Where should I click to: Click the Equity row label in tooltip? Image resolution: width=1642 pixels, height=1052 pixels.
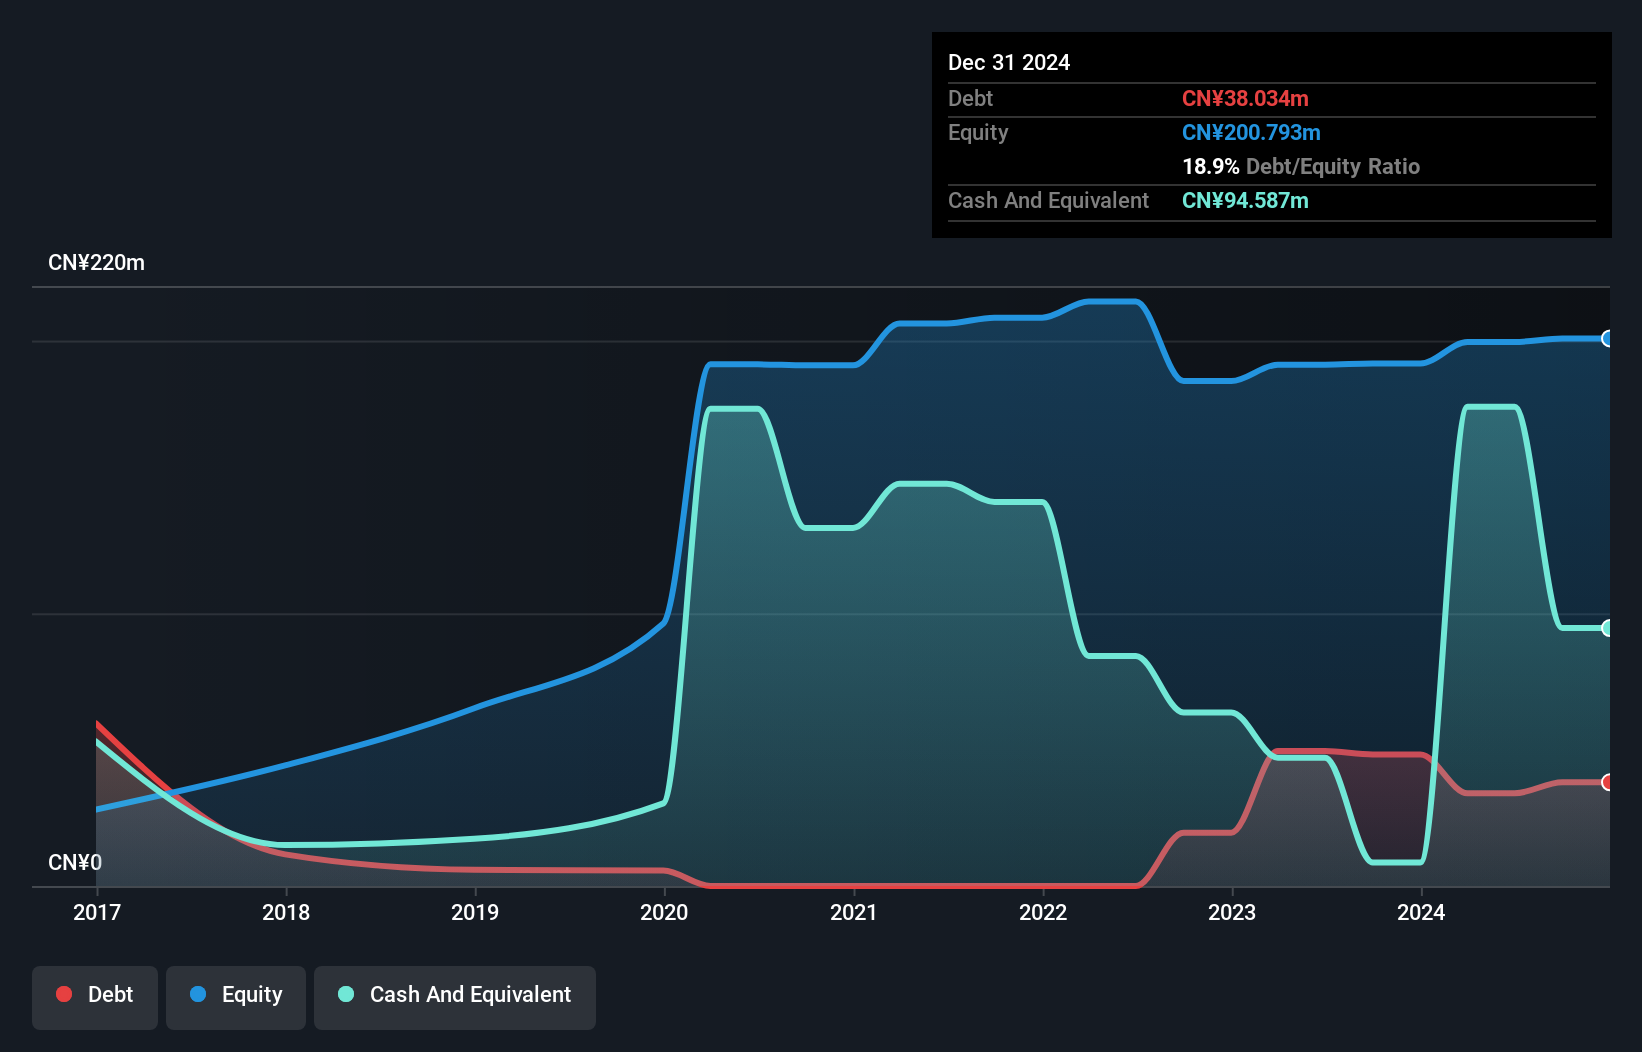tap(978, 133)
